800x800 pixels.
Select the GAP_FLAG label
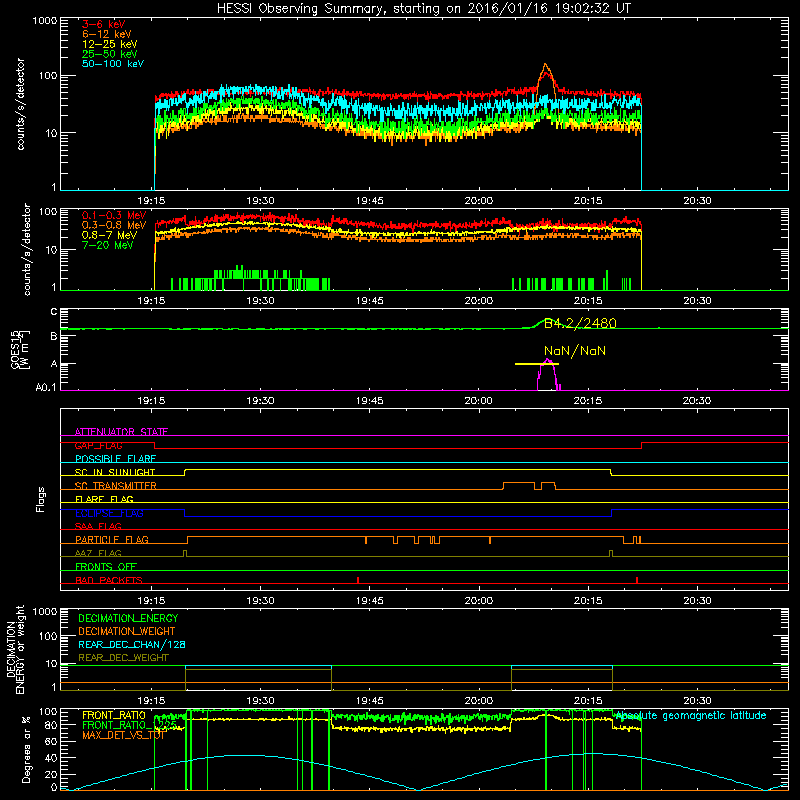[x=98, y=445]
